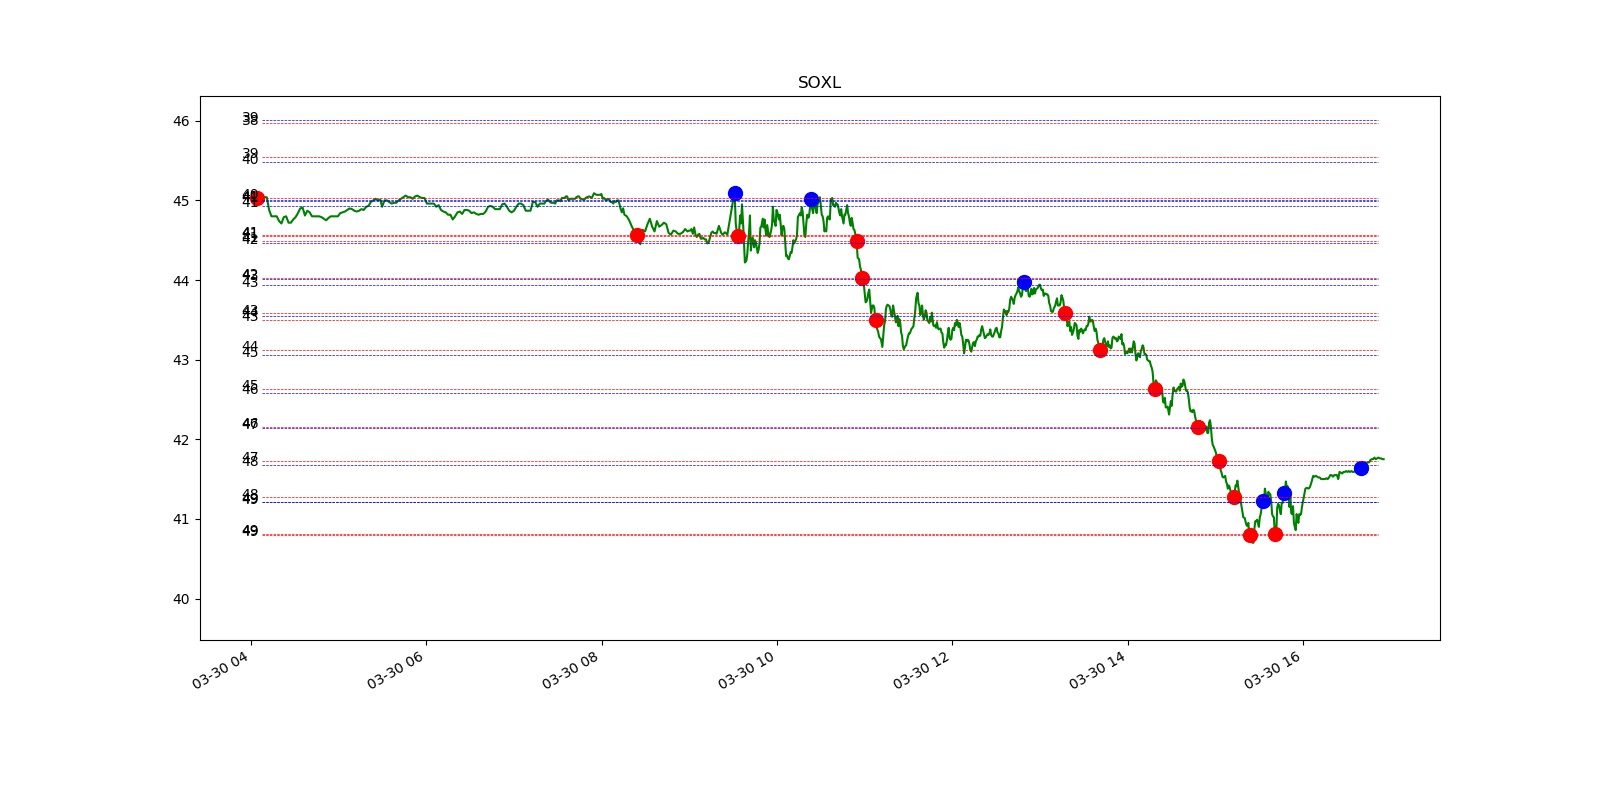The image size is (1600, 800).
Task: Select the y-axis tick label 43
Action: (x=181, y=360)
